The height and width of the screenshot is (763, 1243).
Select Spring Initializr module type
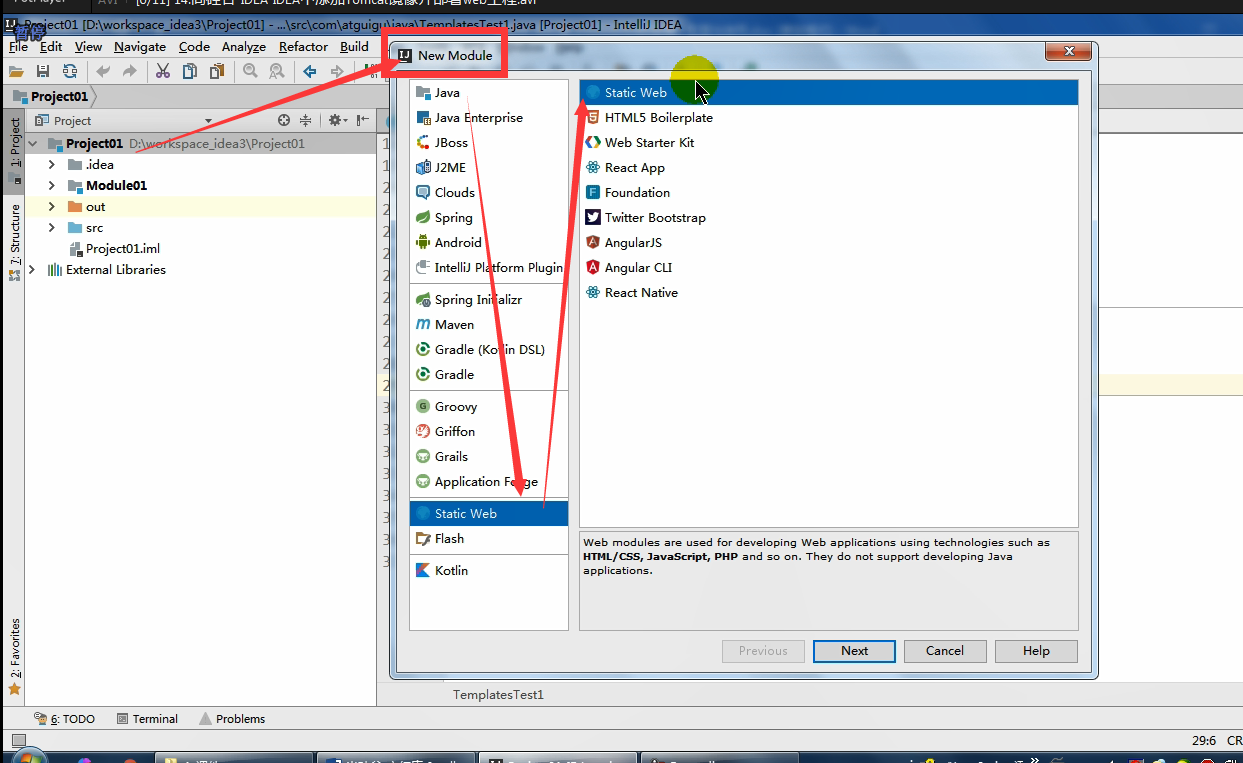489,300
